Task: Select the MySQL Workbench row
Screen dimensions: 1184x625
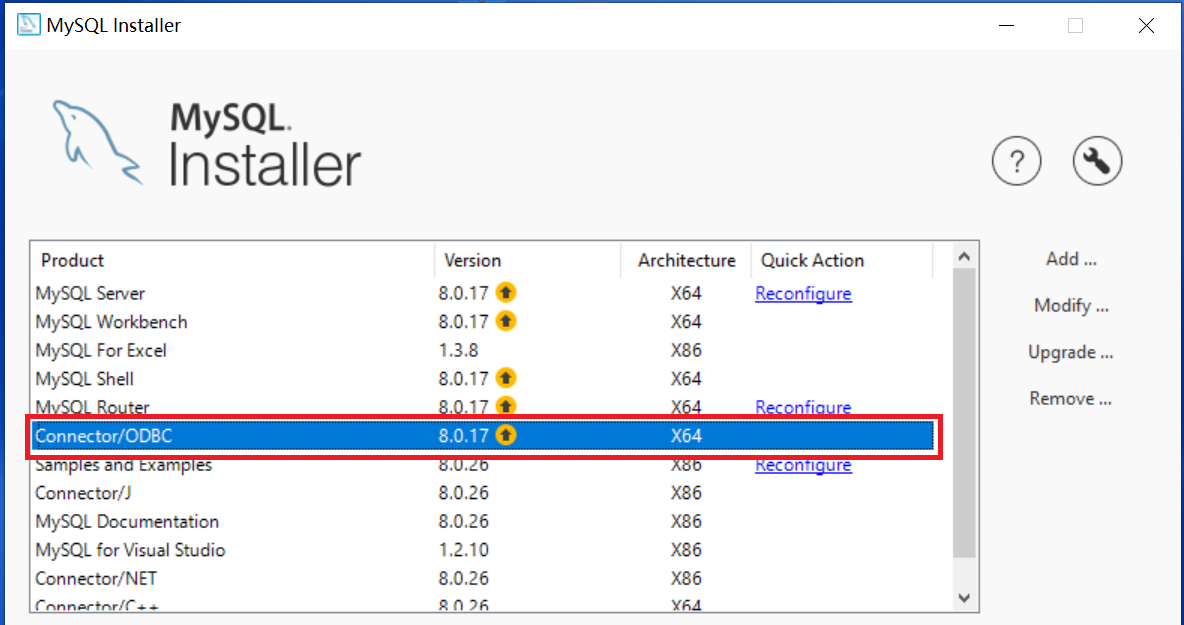Action: point(483,322)
